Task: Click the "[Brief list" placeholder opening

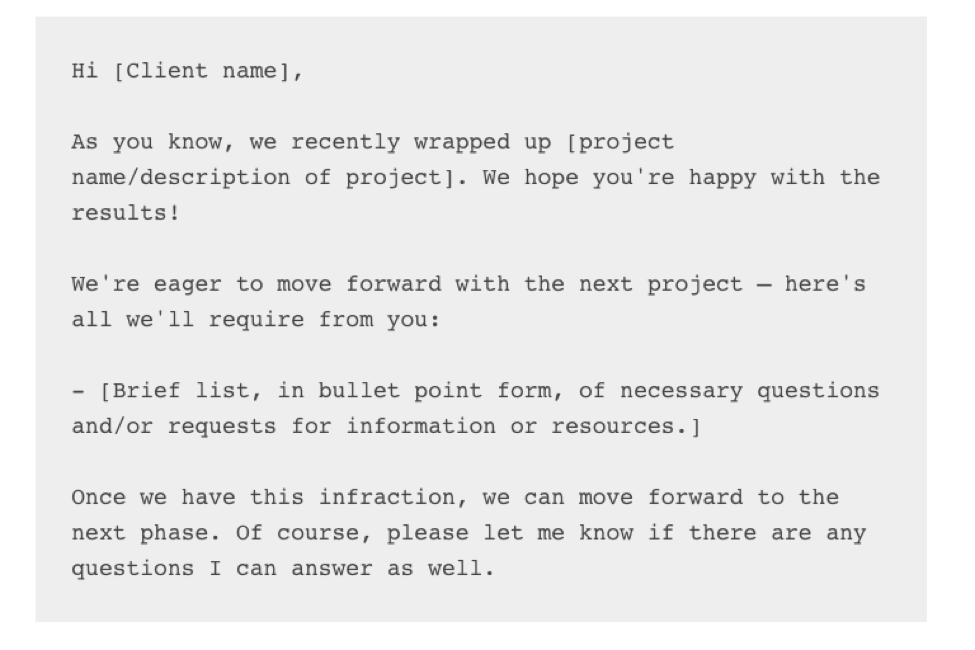Action: pyautogui.click(x=174, y=390)
